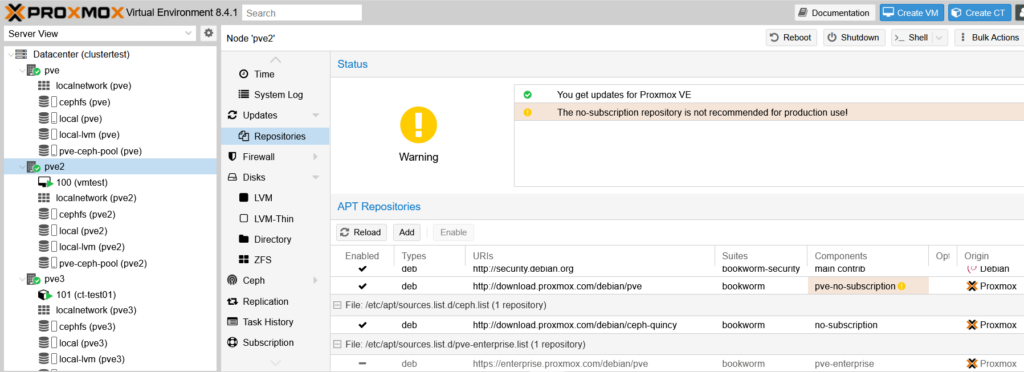Collapse the ceph.list file group

(337, 305)
